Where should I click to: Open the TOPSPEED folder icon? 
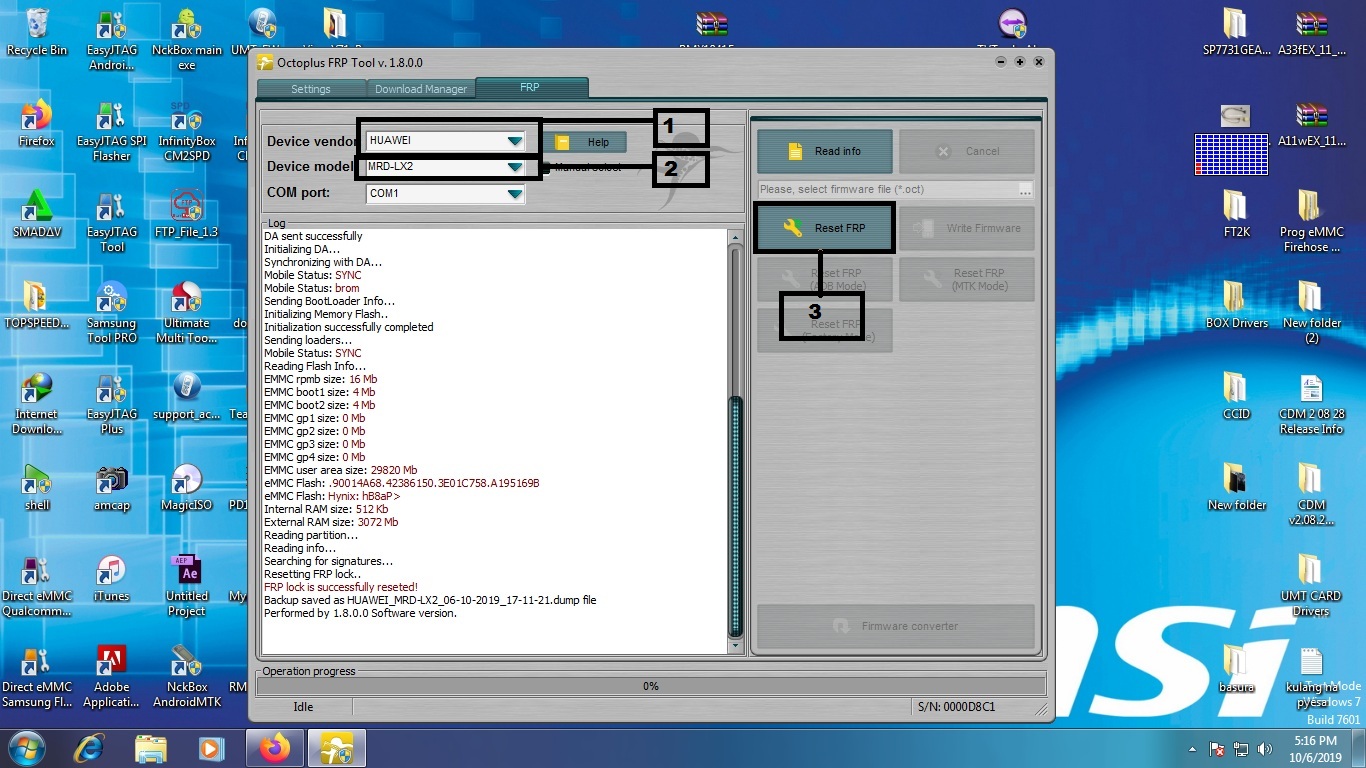coord(37,305)
